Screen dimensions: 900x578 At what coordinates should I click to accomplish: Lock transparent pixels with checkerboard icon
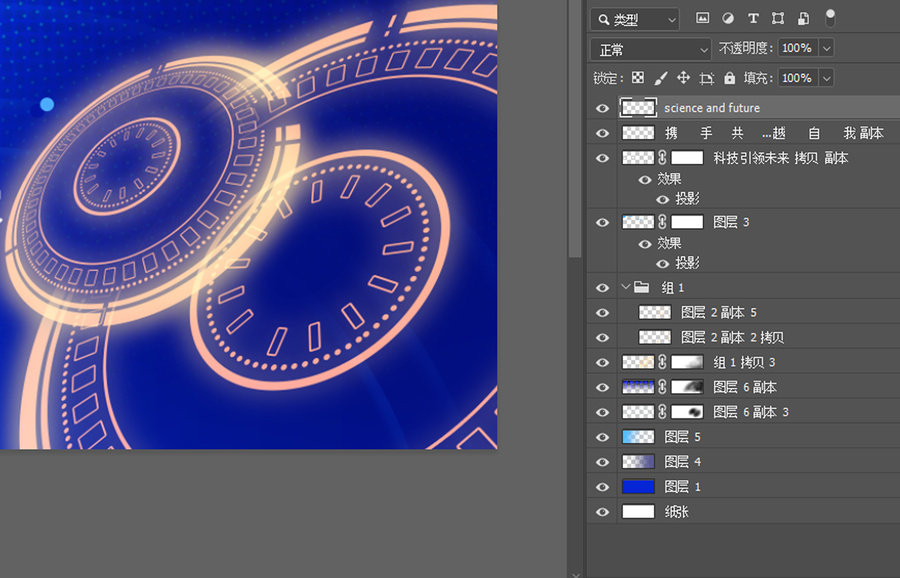[x=638, y=78]
